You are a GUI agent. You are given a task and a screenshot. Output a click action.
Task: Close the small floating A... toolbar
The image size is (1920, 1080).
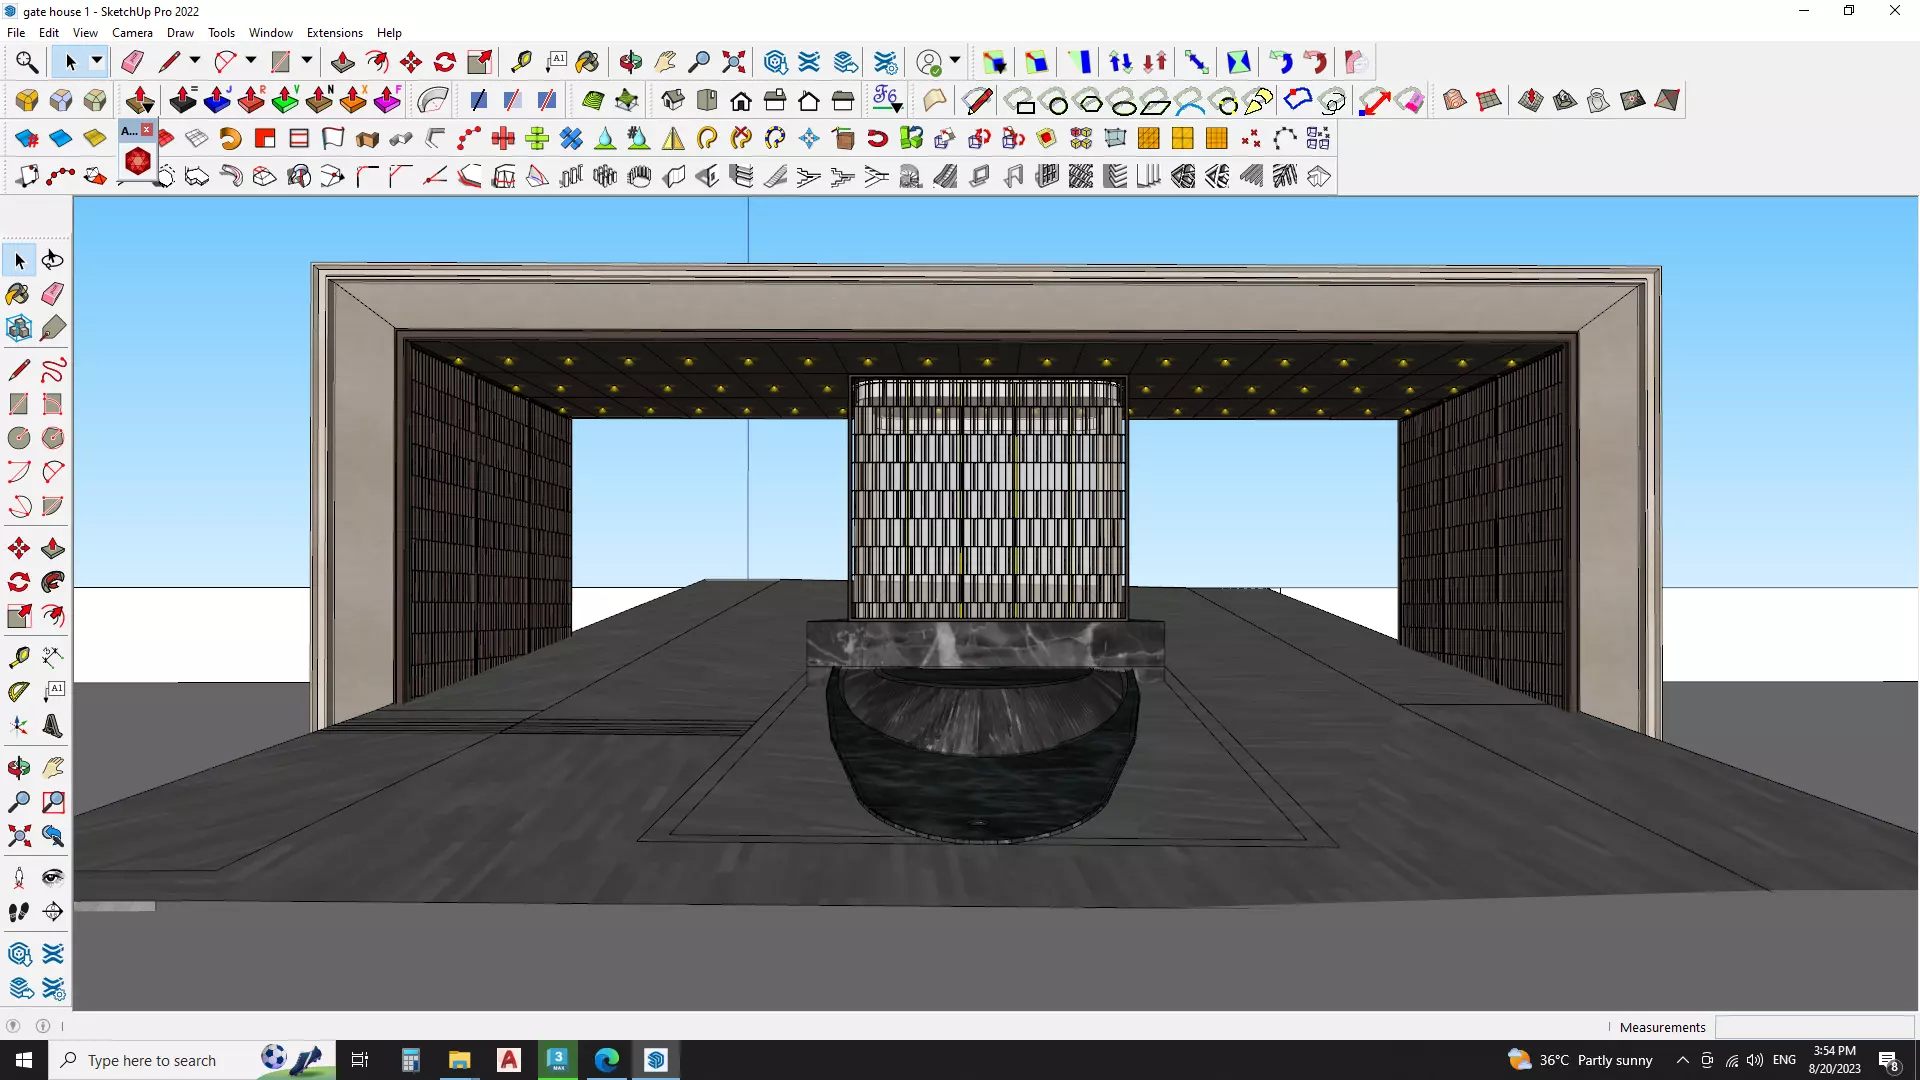coord(147,130)
